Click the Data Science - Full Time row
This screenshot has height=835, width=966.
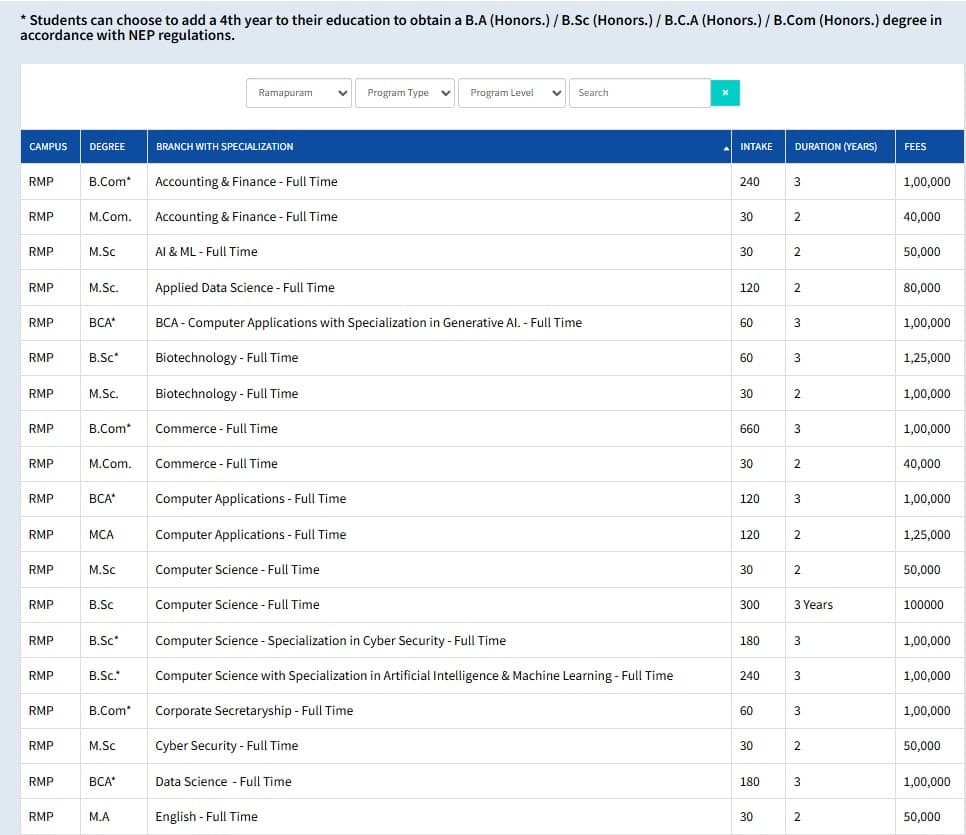pos(223,782)
